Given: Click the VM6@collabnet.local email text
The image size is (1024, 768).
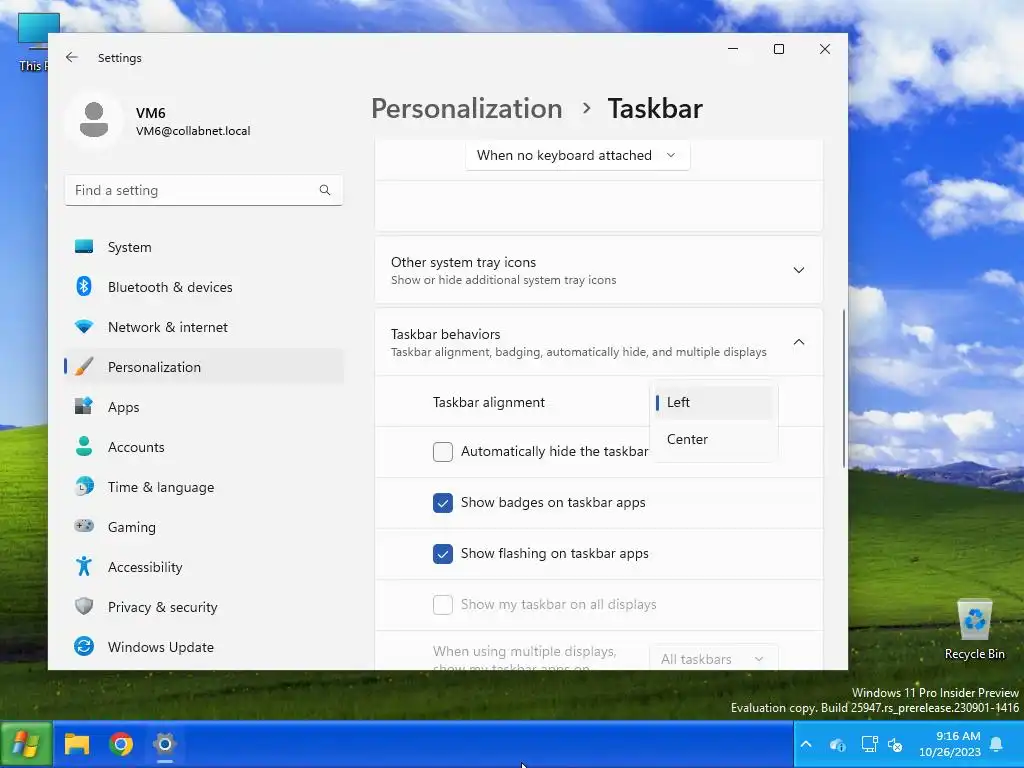Looking at the screenshot, I should [x=193, y=131].
